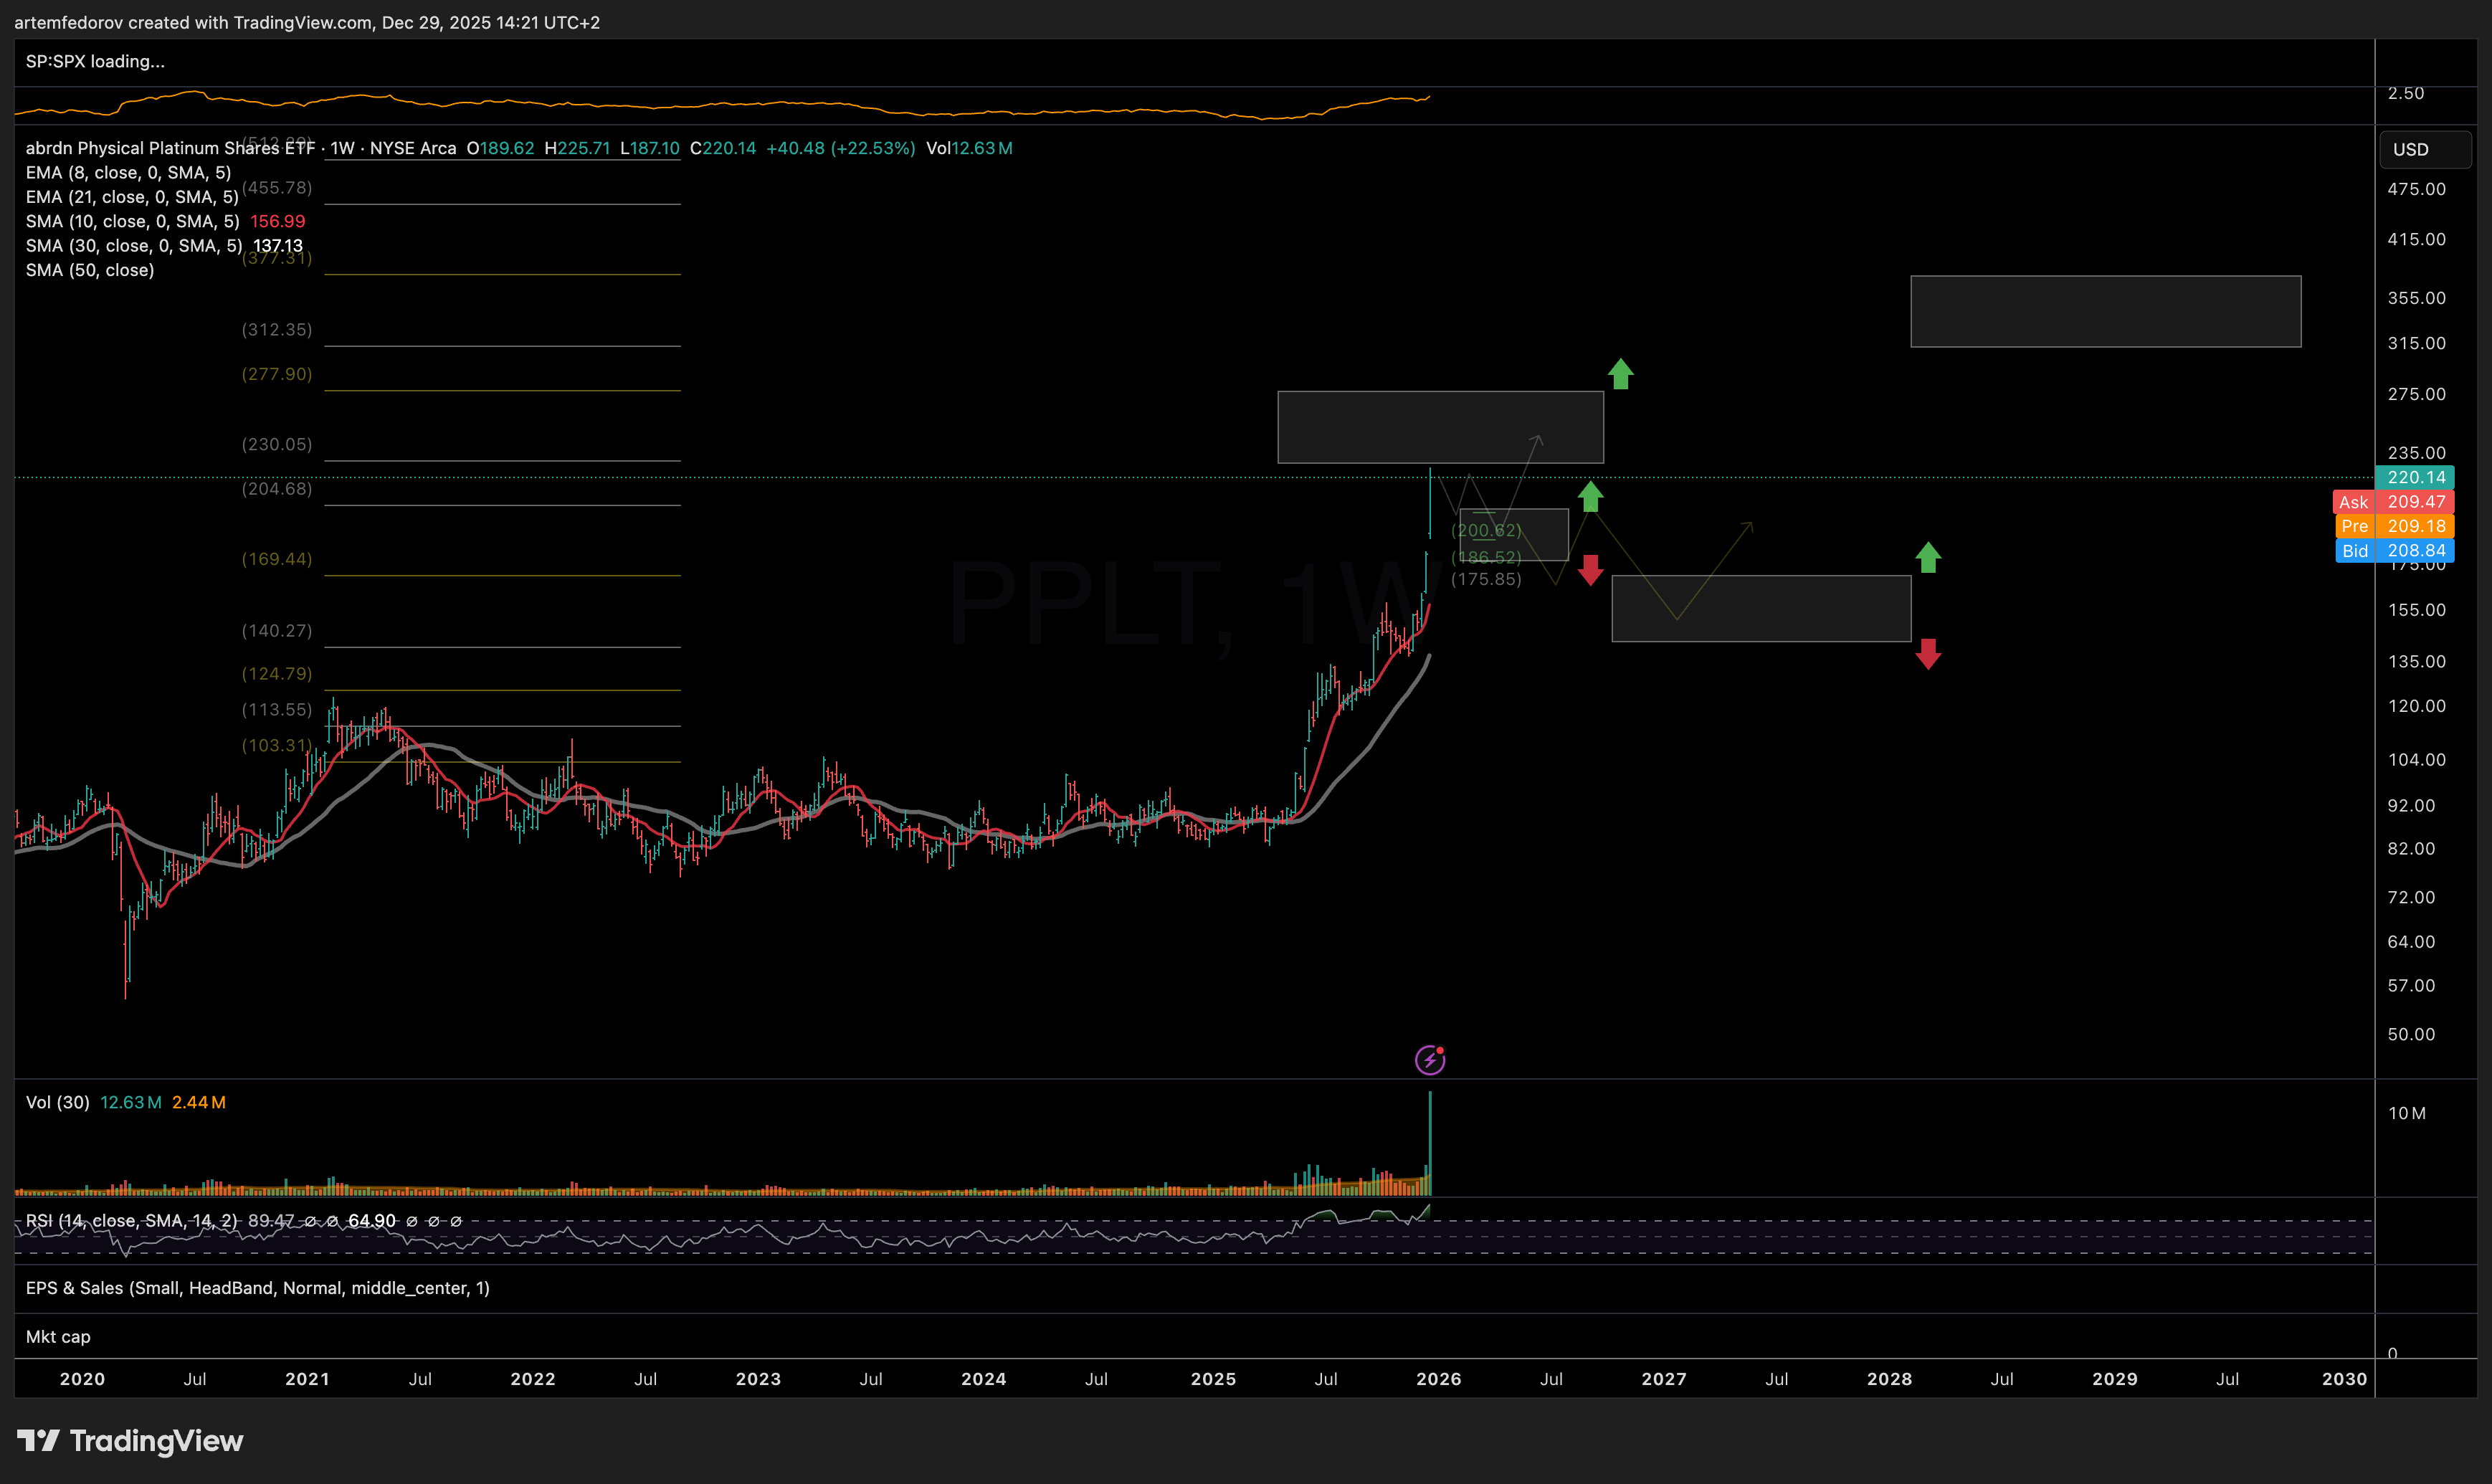Click the RSI 64.90 value

coord(372,1221)
